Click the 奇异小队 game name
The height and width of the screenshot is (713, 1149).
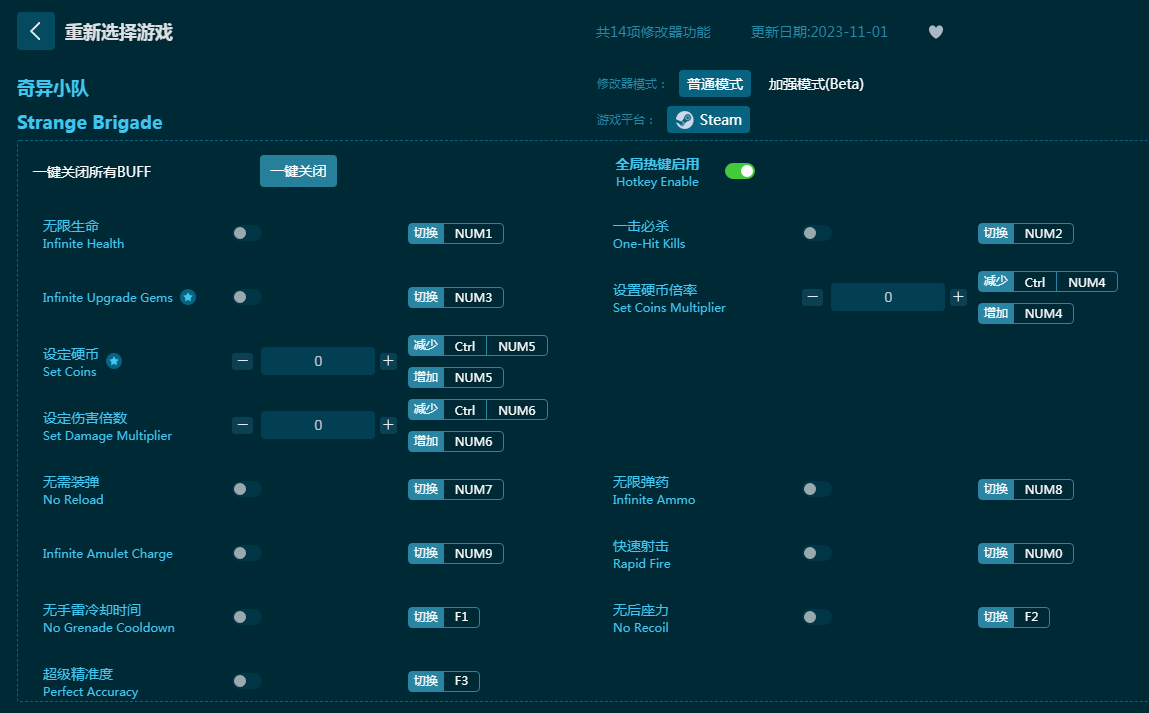coord(53,88)
